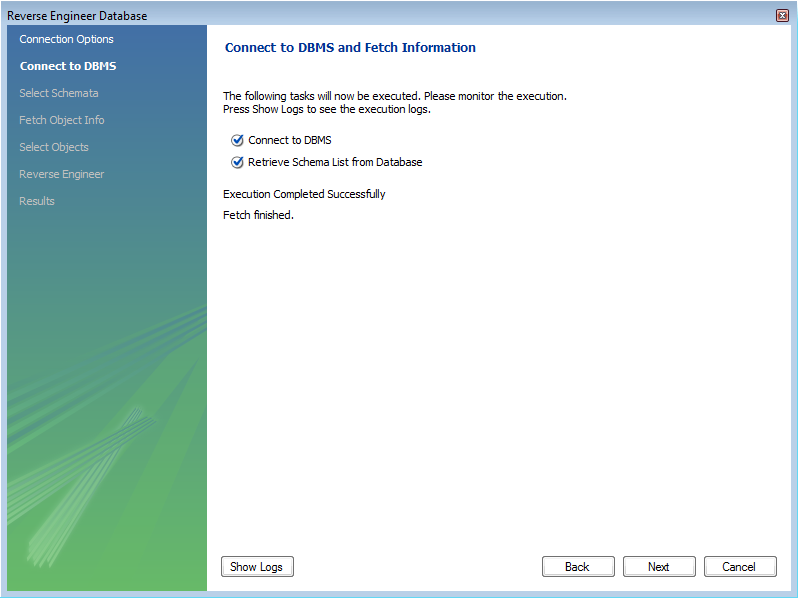Click the Connect to DBMS task checkmark icon
This screenshot has height=598, width=798.
237,140
